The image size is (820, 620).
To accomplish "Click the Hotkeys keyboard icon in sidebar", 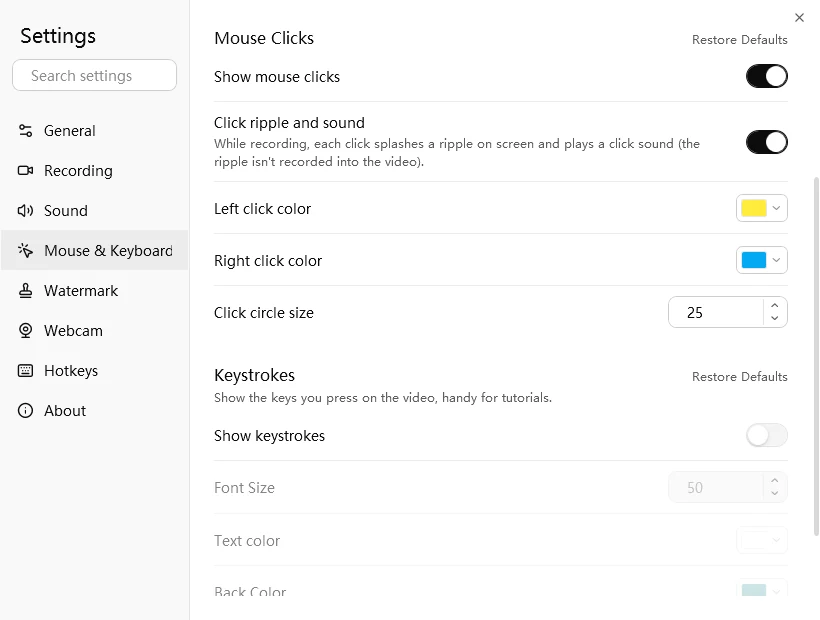I will tap(25, 371).
